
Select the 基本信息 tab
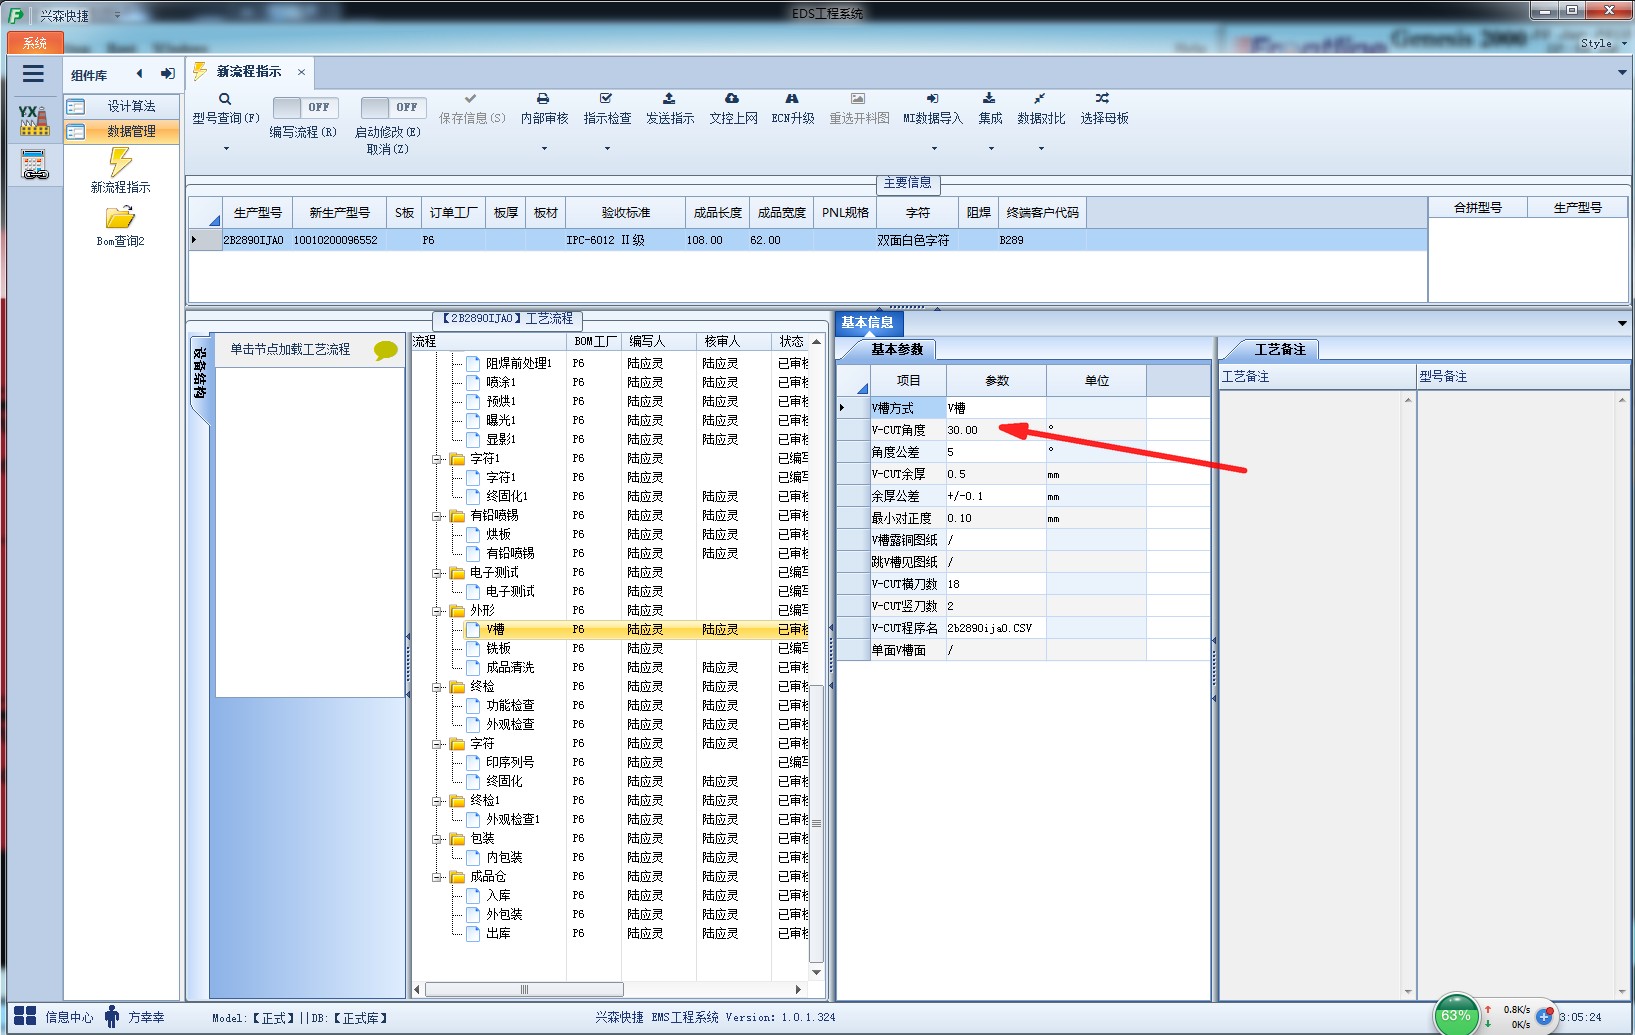[867, 322]
